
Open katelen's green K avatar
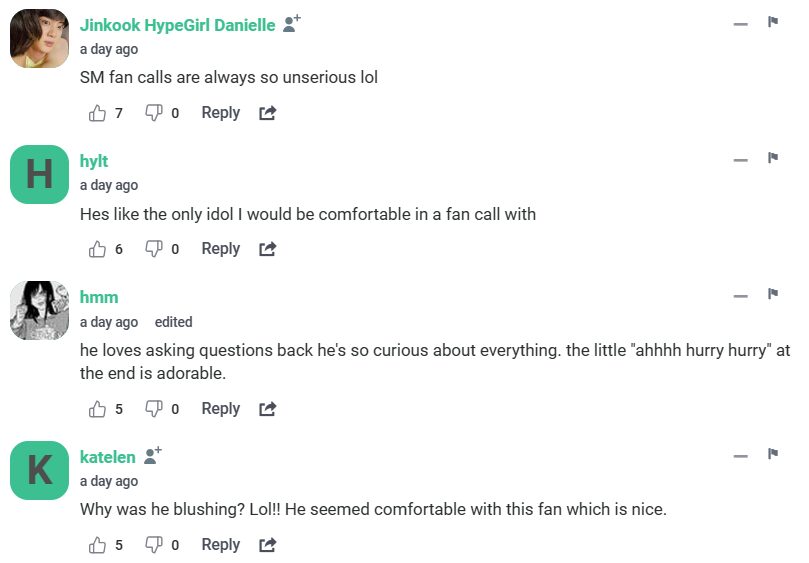(x=39, y=470)
